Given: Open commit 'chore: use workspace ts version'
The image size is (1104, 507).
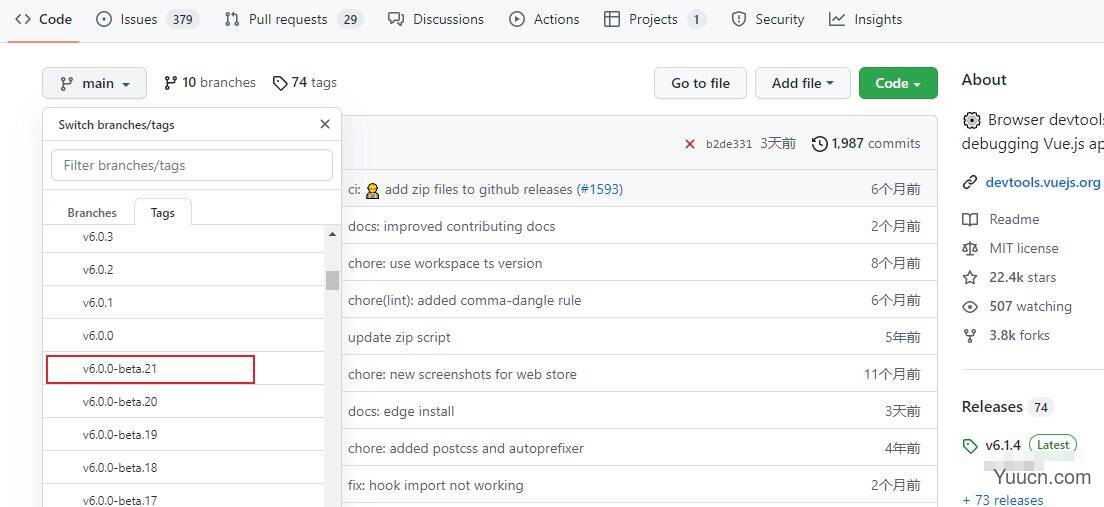Looking at the screenshot, I should (445, 263).
